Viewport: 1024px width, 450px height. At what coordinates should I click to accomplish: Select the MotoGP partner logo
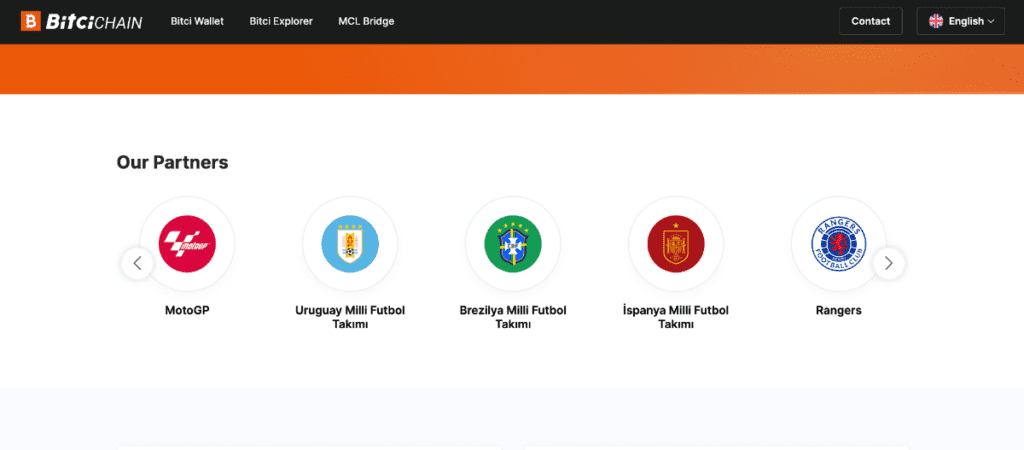coord(187,244)
